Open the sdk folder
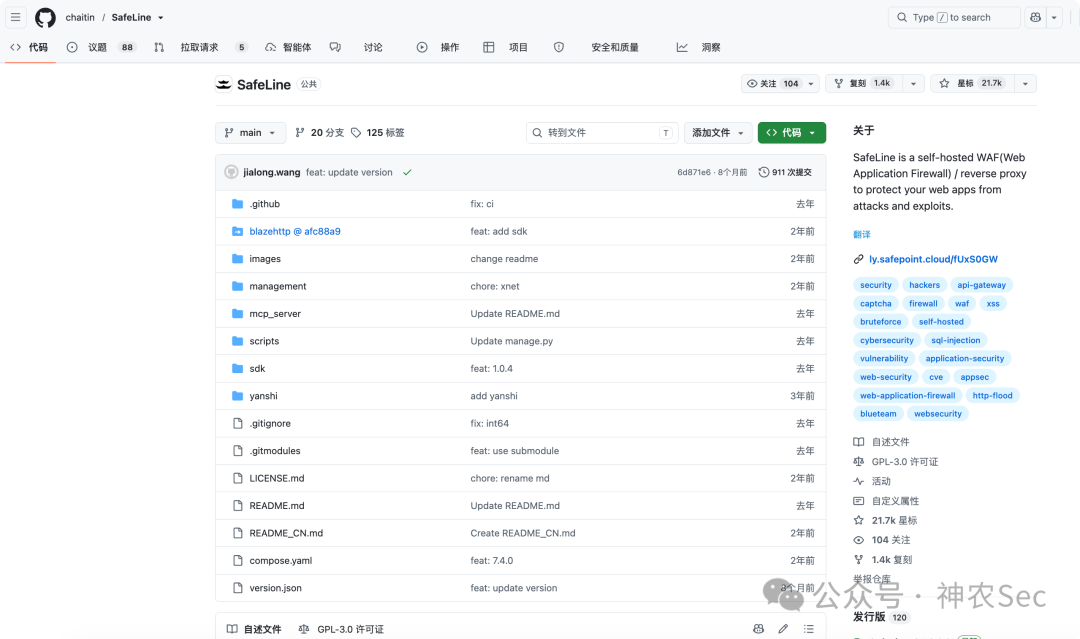Viewport: 1080px width, 639px height. [x=257, y=368]
